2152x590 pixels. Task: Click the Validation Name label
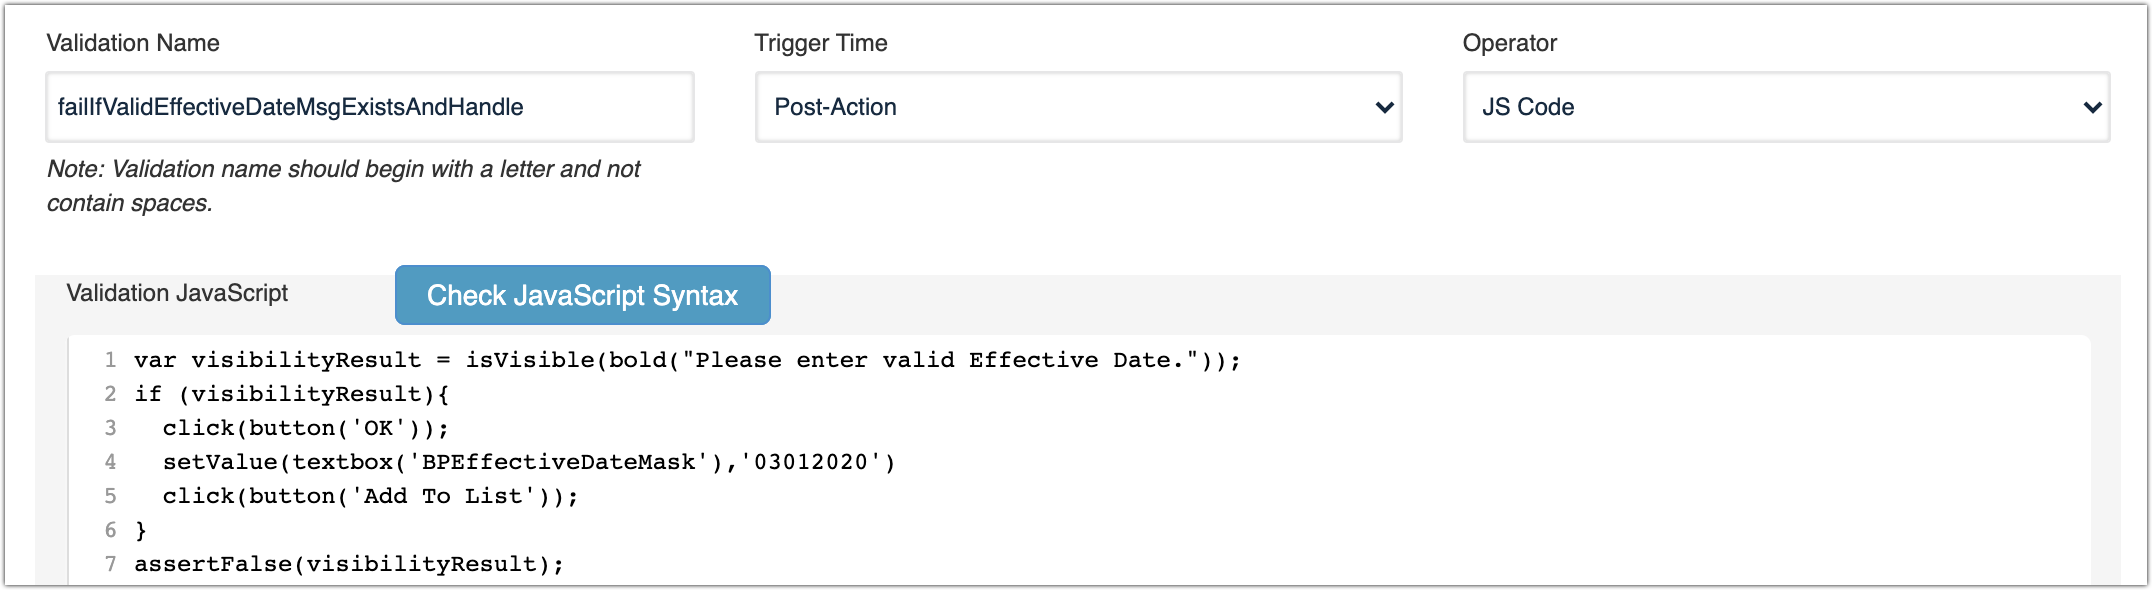133,43
